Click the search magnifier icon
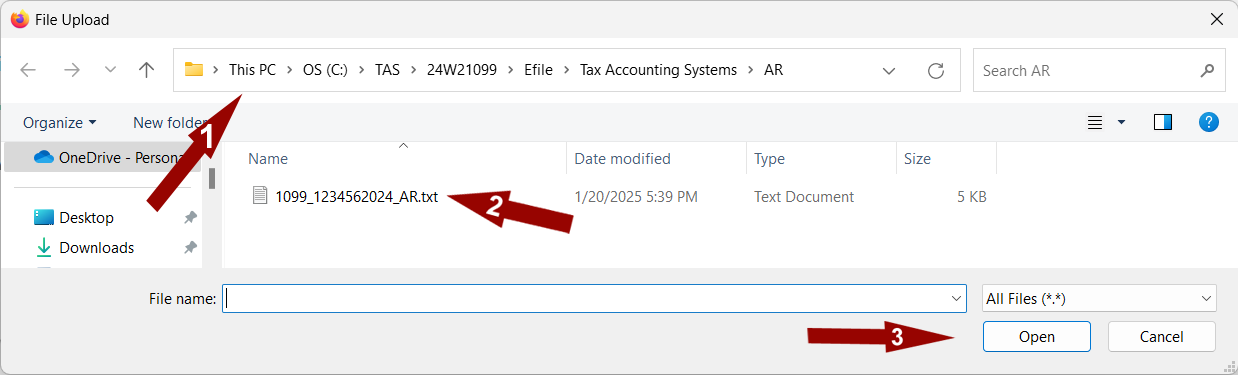1238x375 pixels. pyautogui.click(x=1206, y=71)
